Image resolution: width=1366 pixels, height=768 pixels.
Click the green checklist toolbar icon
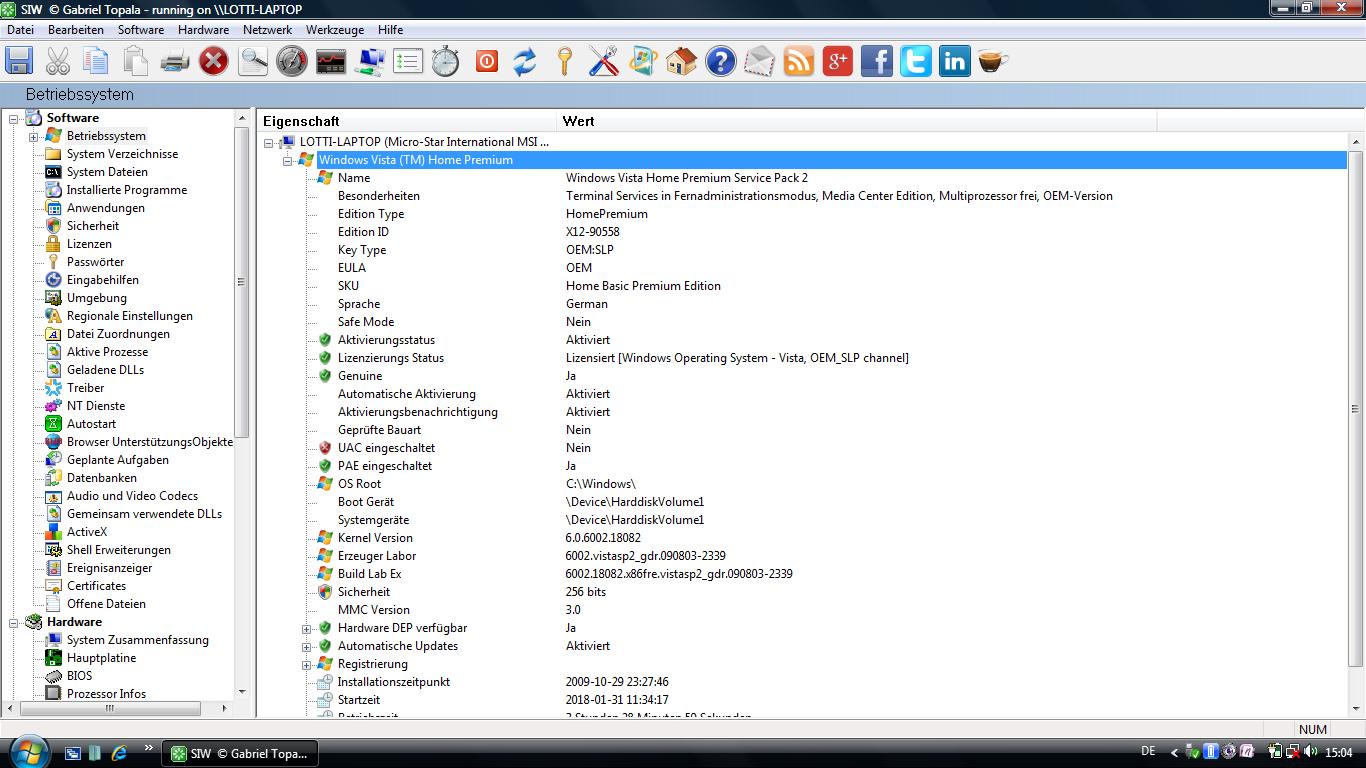click(408, 61)
